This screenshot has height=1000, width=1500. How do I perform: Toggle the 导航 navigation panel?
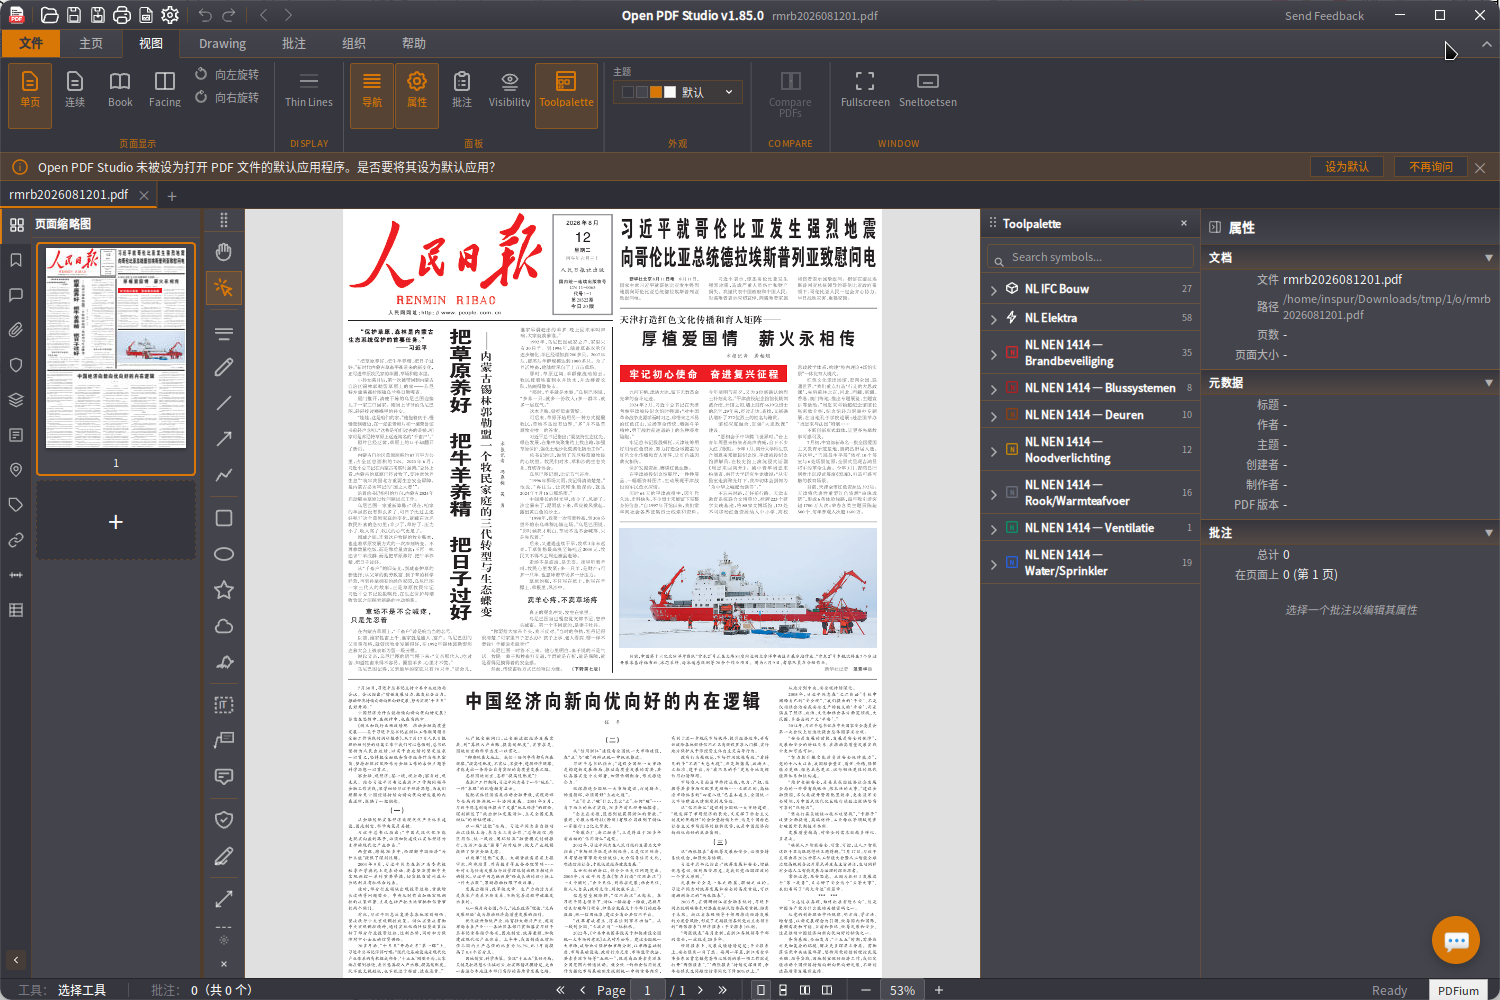point(372,96)
